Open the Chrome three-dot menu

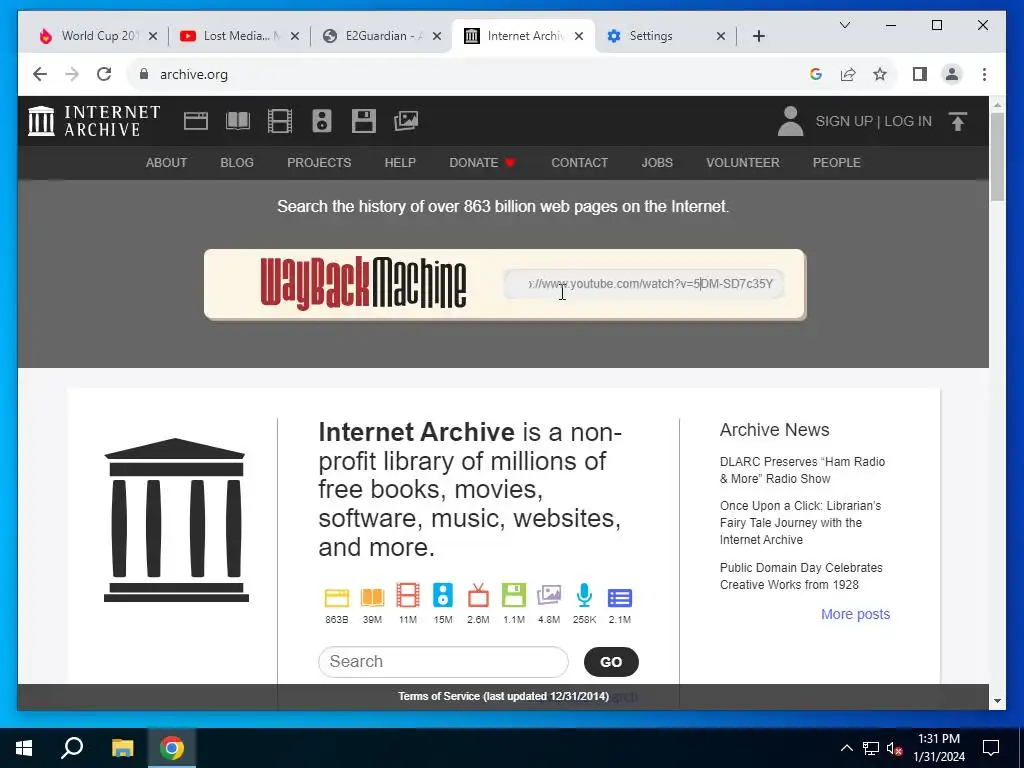984,74
